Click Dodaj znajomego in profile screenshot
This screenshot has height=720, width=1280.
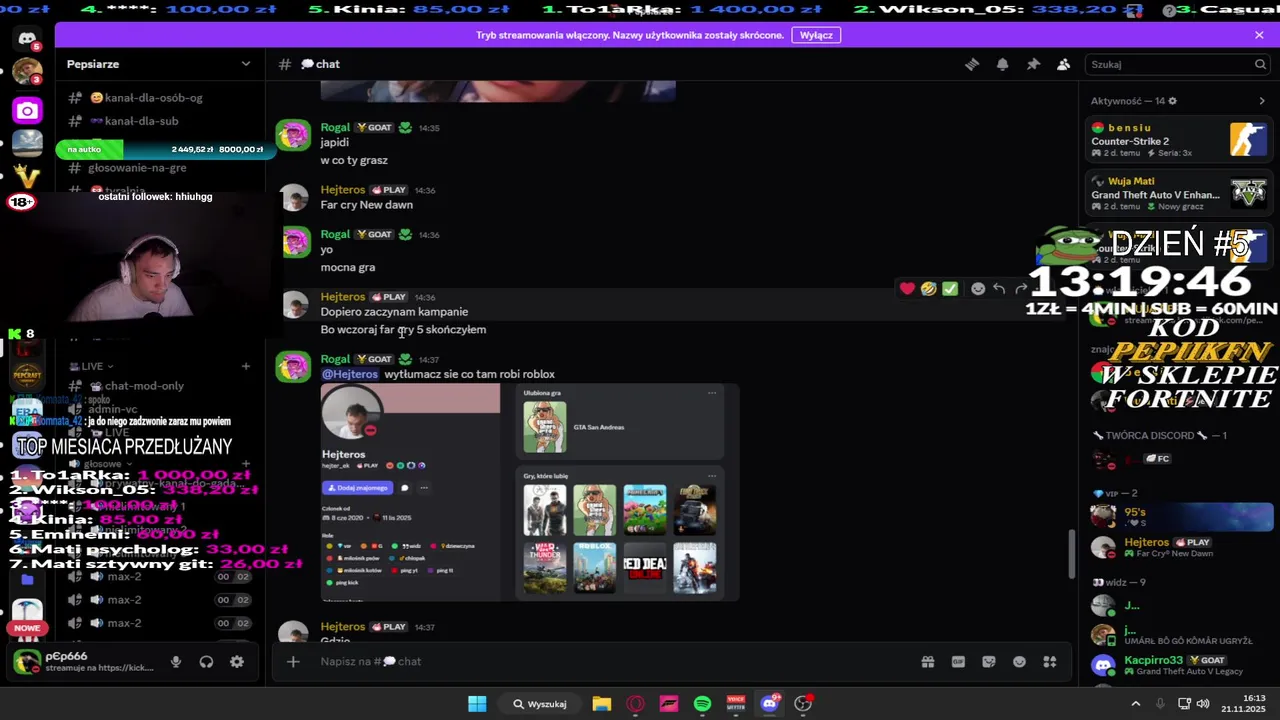[x=357, y=488]
